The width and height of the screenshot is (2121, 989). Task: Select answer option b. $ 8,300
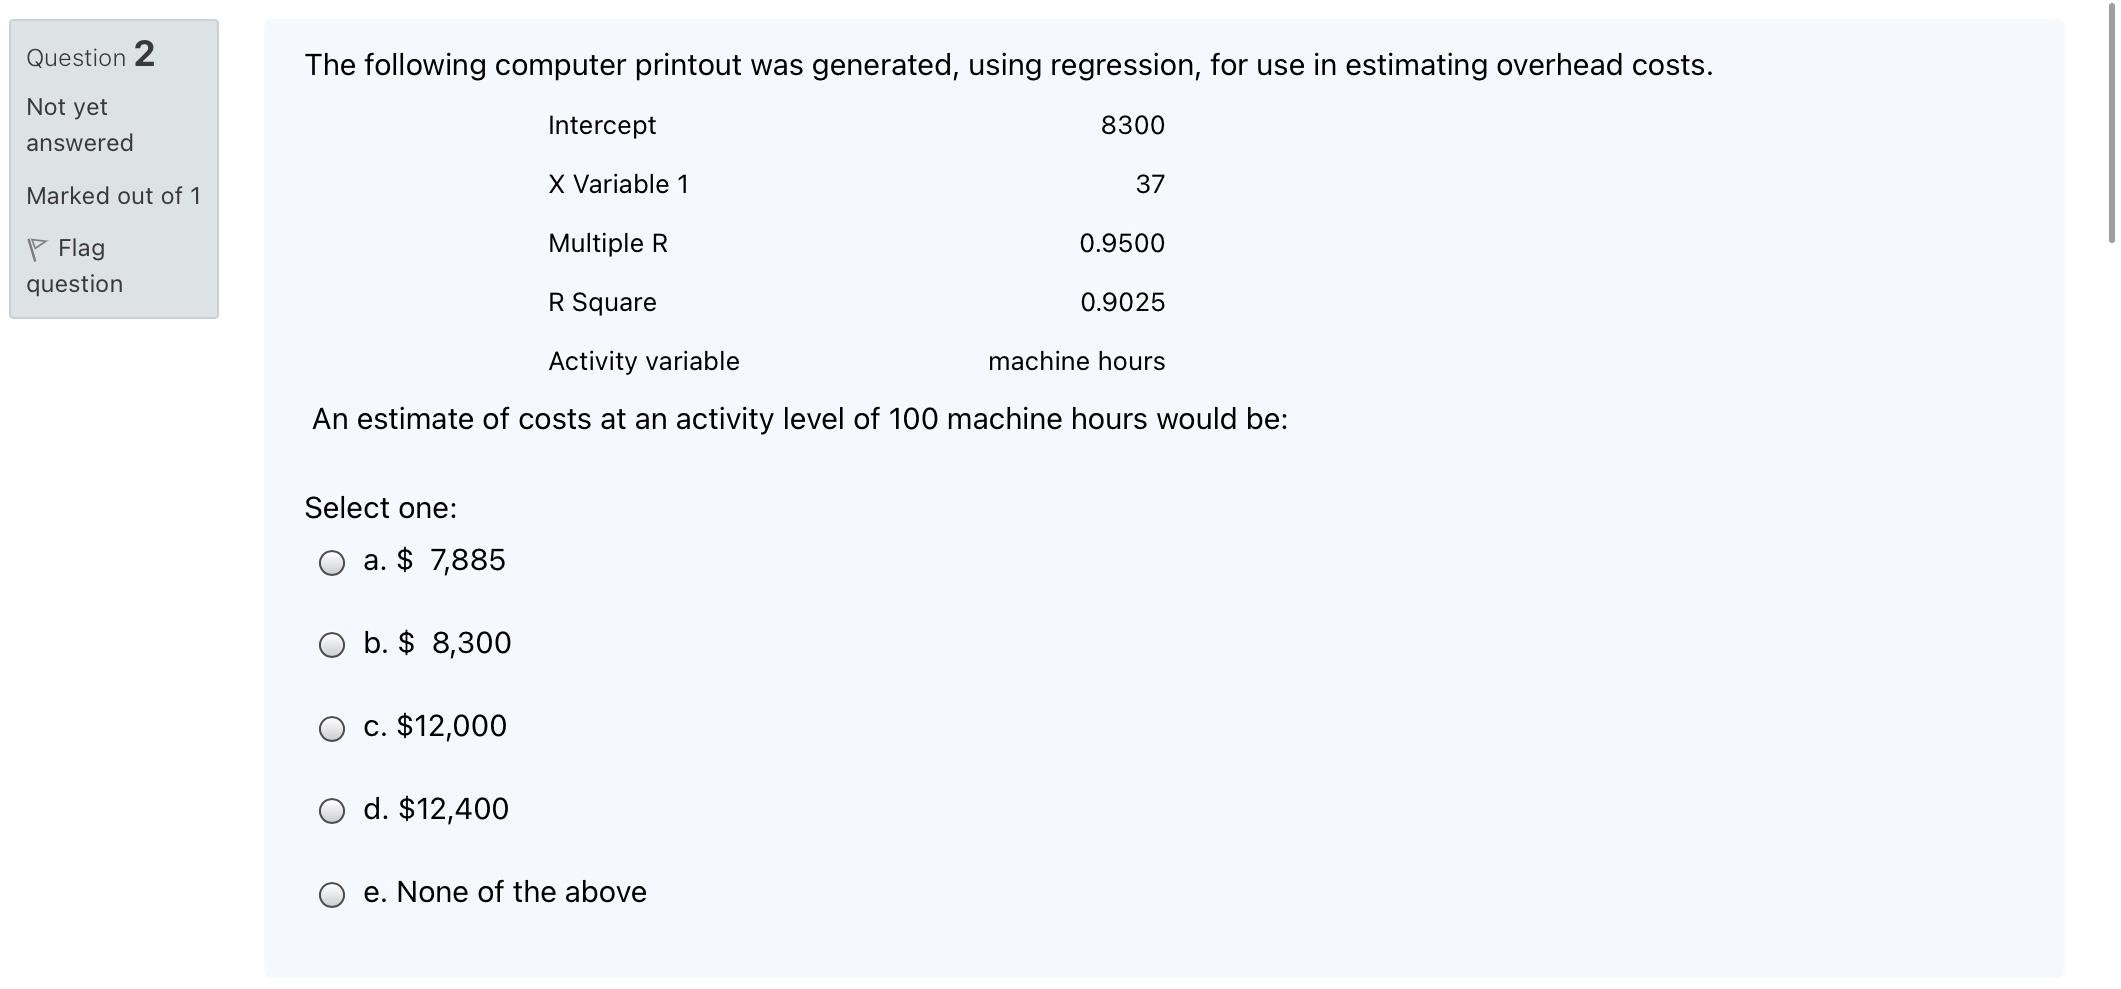pos(332,645)
